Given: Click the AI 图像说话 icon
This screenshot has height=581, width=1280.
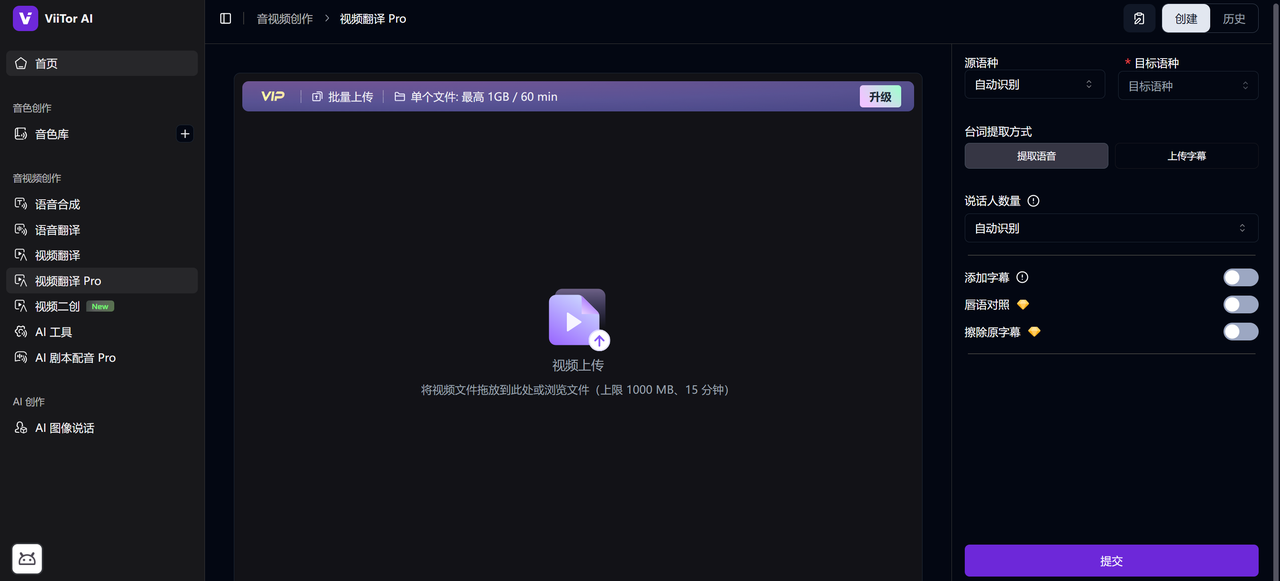Looking at the screenshot, I should click(21, 428).
